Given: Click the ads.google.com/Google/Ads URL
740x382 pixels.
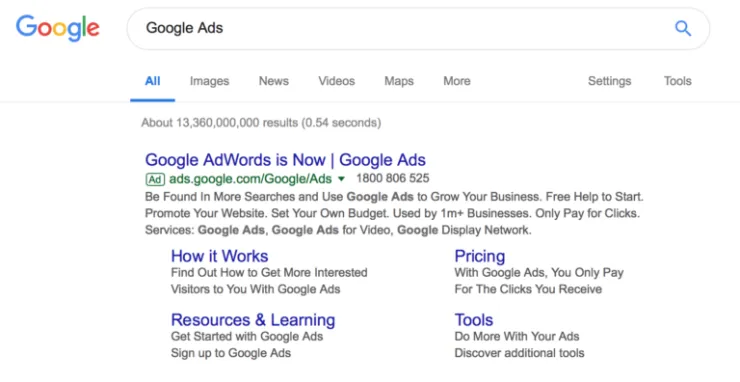Looking at the screenshot, I should [x=251, y=179].
